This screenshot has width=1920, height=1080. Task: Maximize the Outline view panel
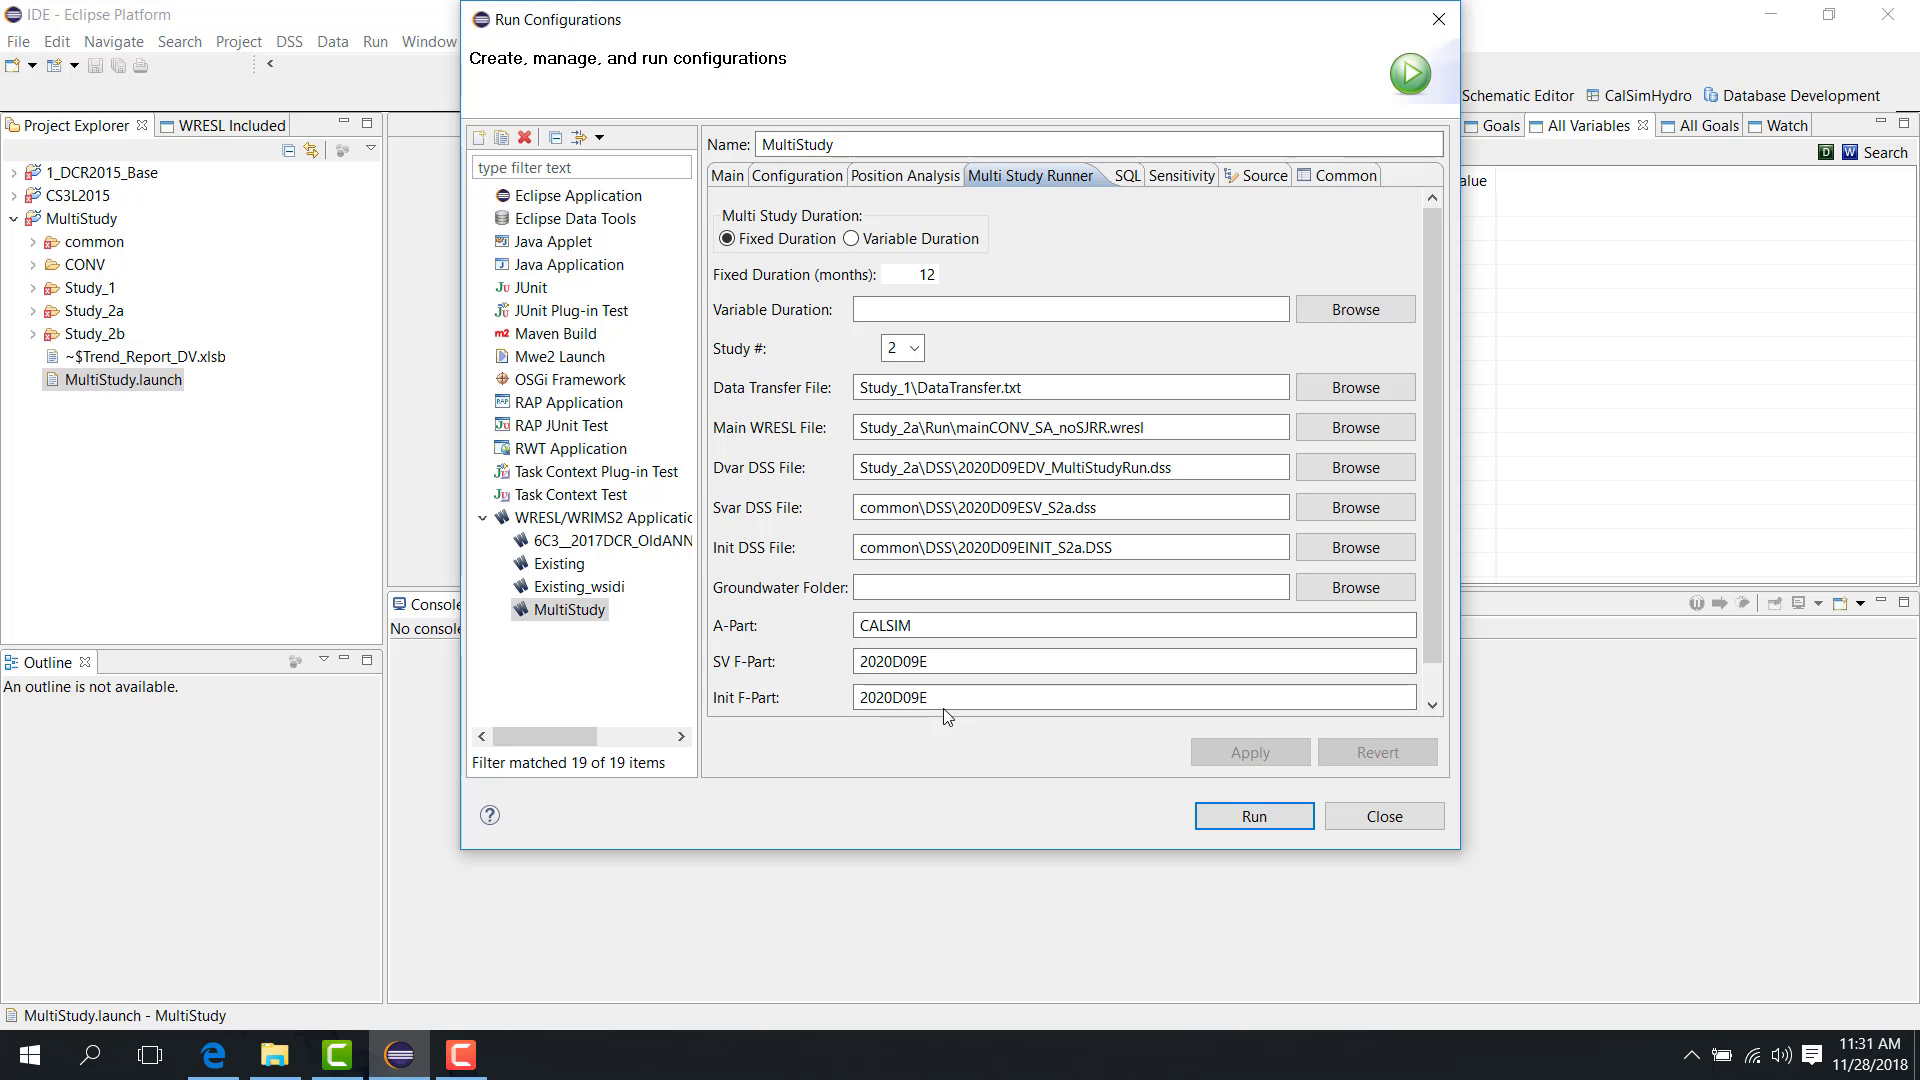[x=367, y=660]
